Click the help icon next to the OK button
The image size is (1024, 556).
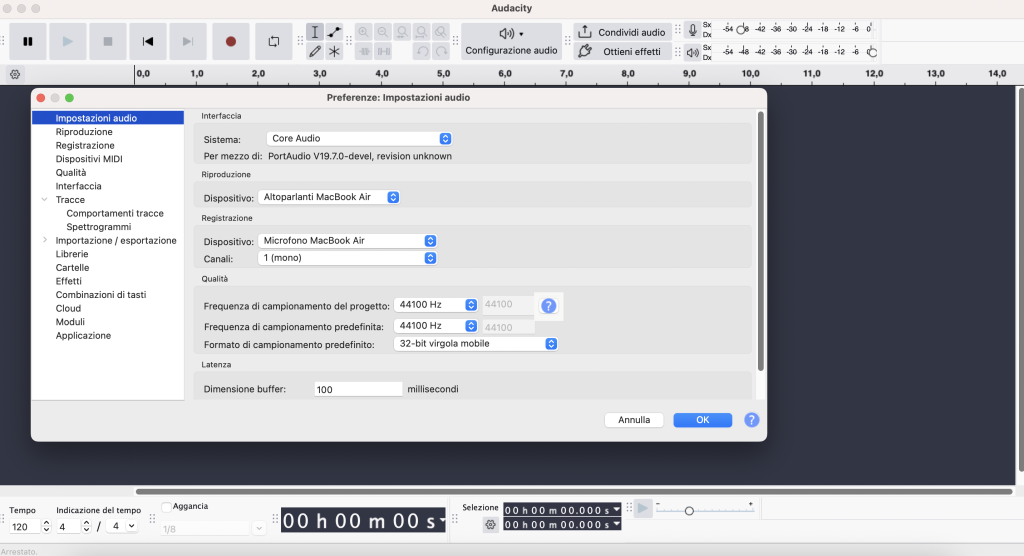752,420
